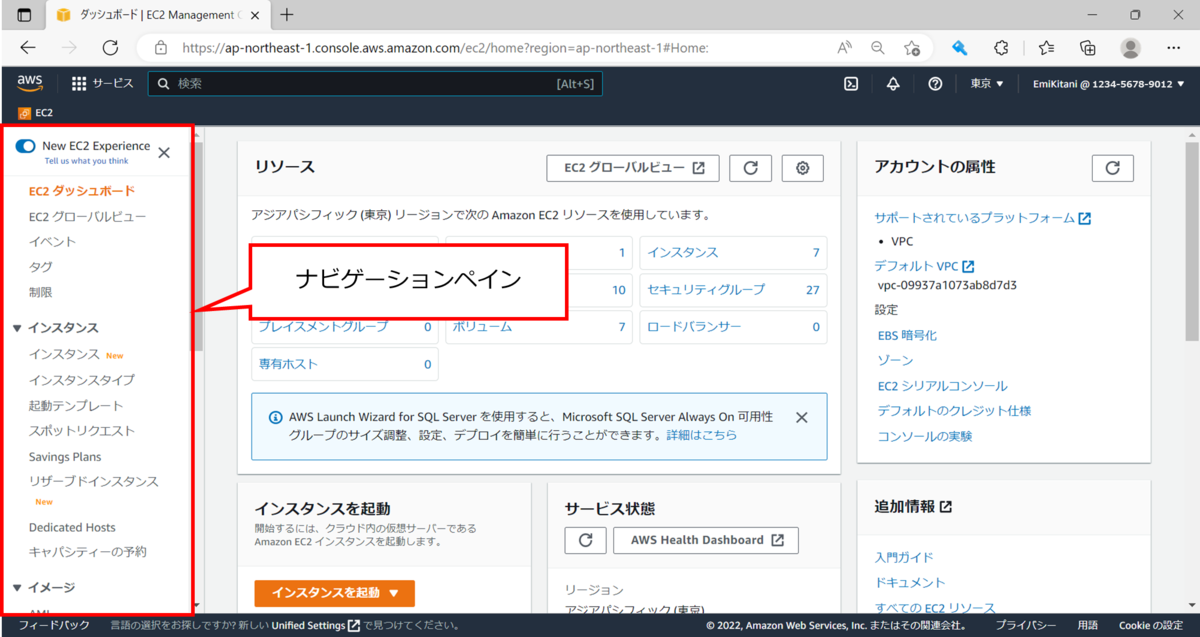1200x637 pixels.
Task: Collapse the イメージ section in sidebar
Action: (x=17, y=588)
